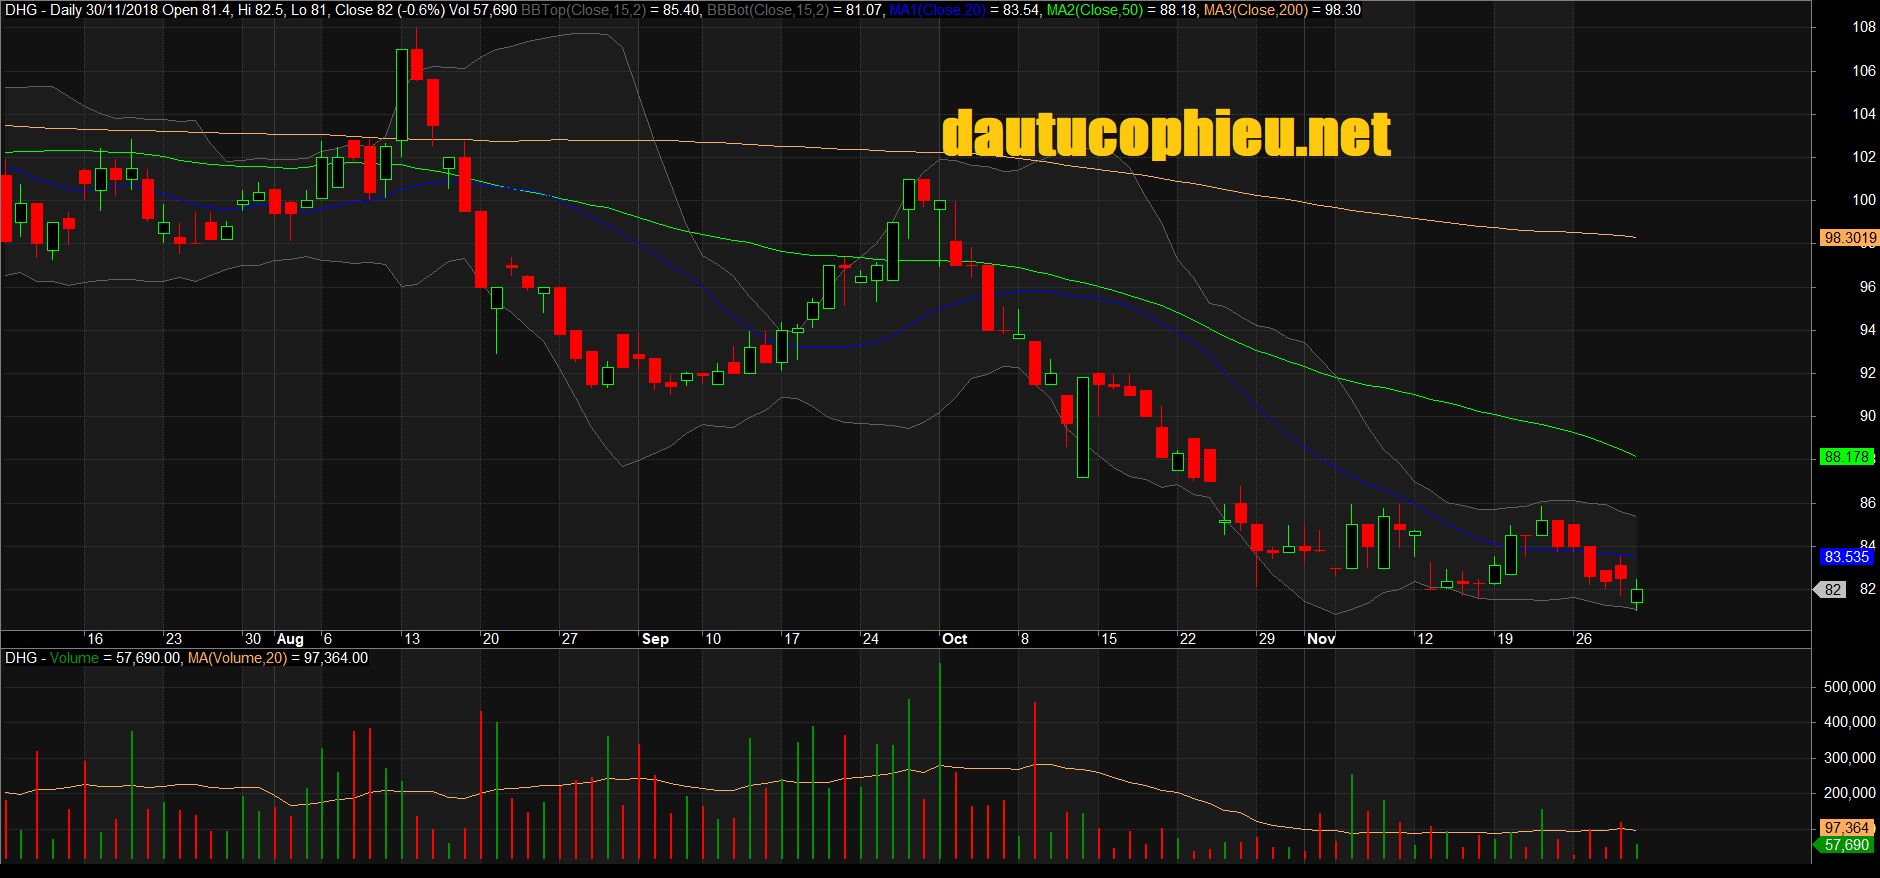Click the BBBot(Close,15,2) indicator label
The image size is (1880, 878).
click(x=768, y=10)
